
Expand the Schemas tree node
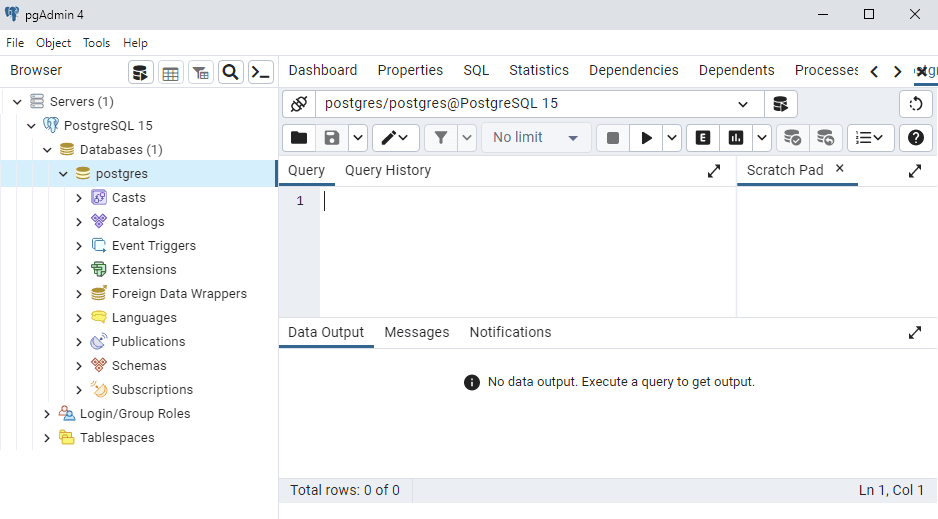(79, 366)
